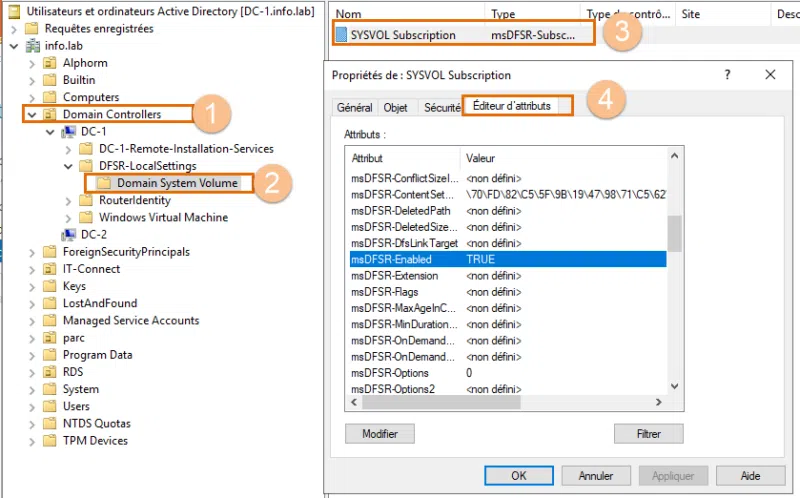Screen dimensions: 800x498
Task: Collapse the DFSR-LocalSettings node
Action: tap(68, 166)
